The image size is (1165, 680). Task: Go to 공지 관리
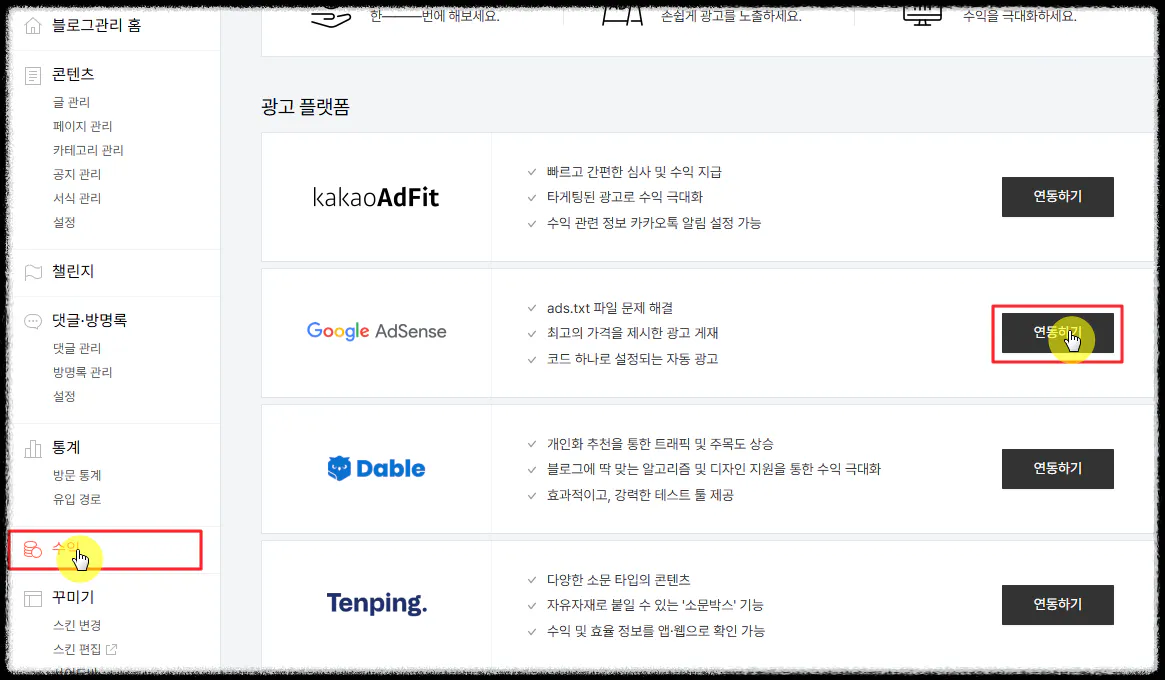tap(77, 175)
